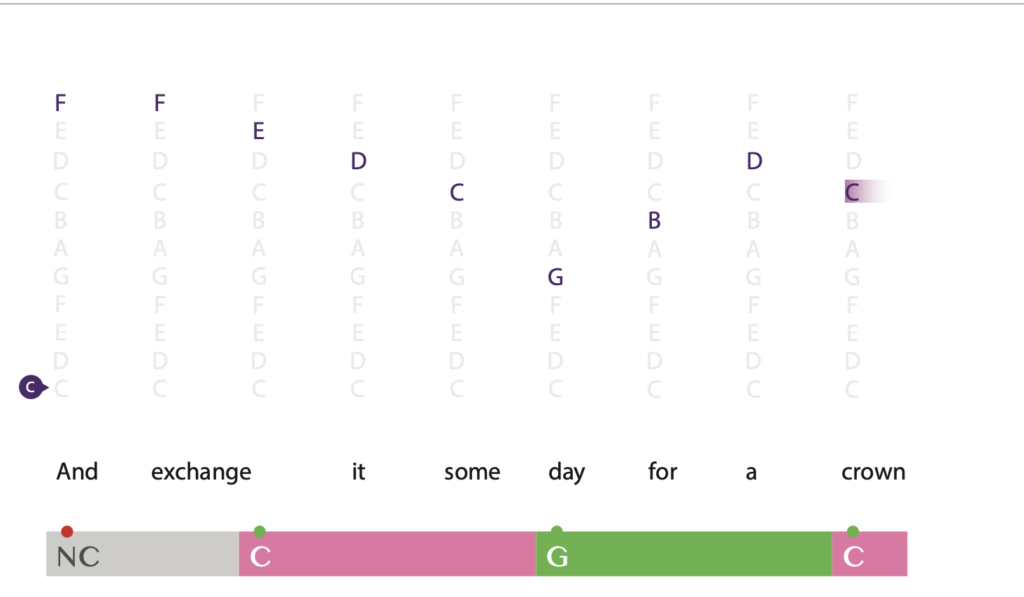1024x597 pixels.
Task: Click the red dot above NC chord
Action: (x=67, y=531)
